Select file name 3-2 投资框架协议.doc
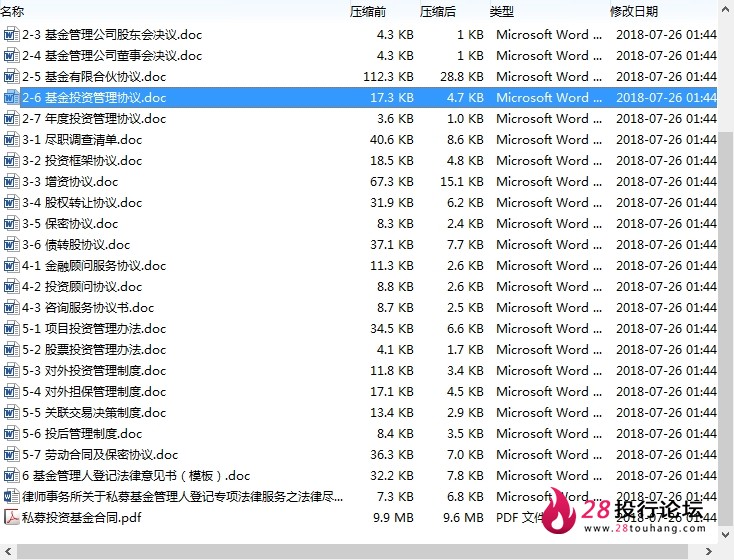The width and height of the screenshot is (734, 560). coord(82,161)
